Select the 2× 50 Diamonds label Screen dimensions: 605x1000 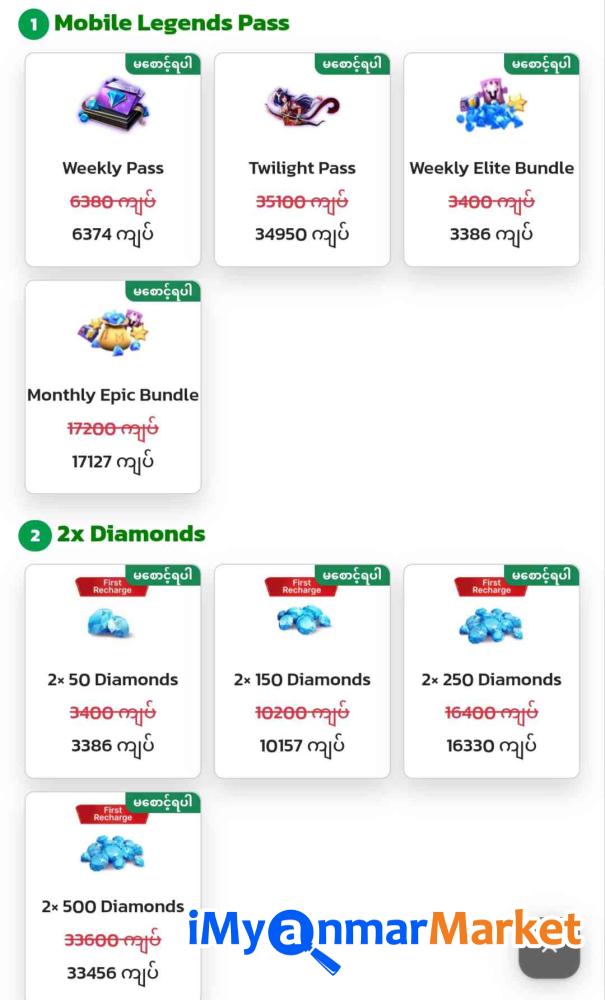click(113, 680)
